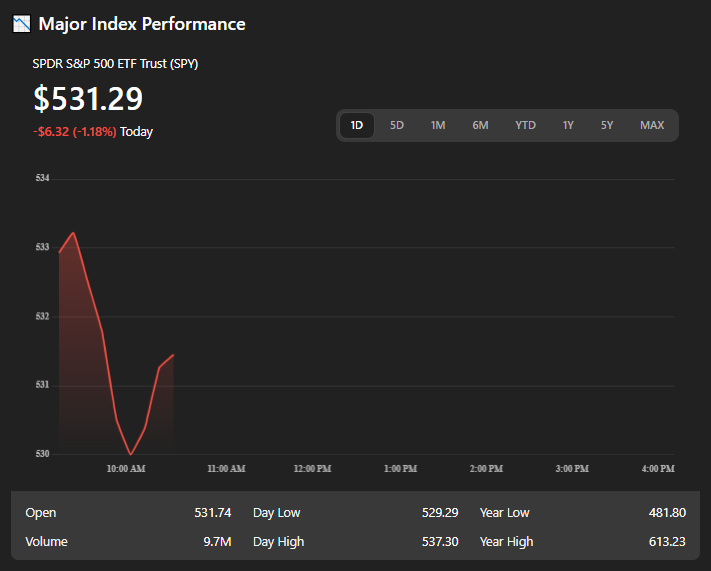
Task: Click the Year Low label
Action: (x=505, y=512)
